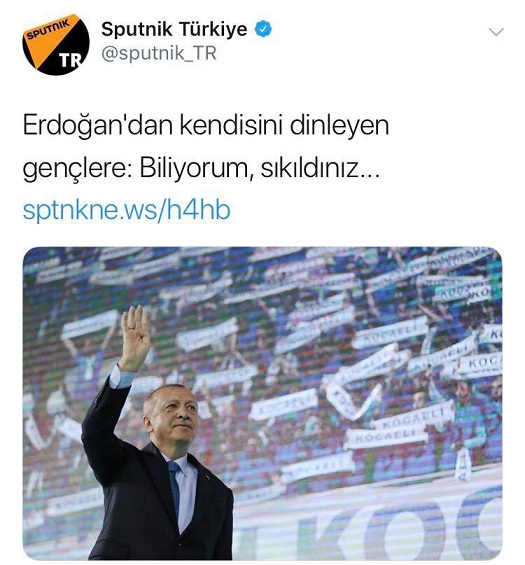Open Sputnik Türkiye display name
Viewport: 525px width, 565px height.
tap(174, 29)
